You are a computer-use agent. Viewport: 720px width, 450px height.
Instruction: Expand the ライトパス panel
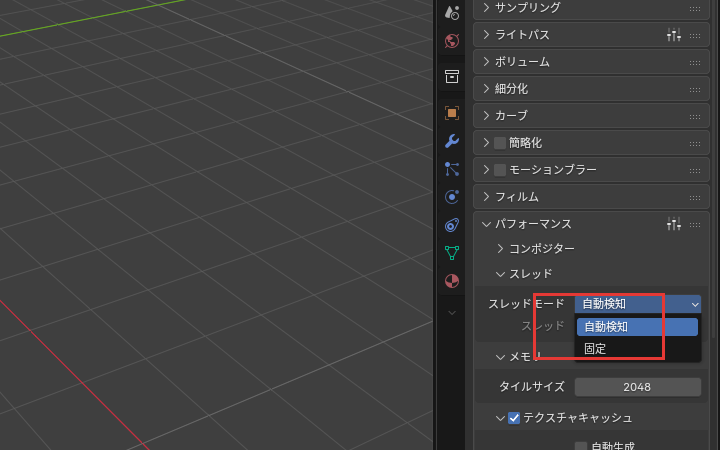(x=486, y=34)
